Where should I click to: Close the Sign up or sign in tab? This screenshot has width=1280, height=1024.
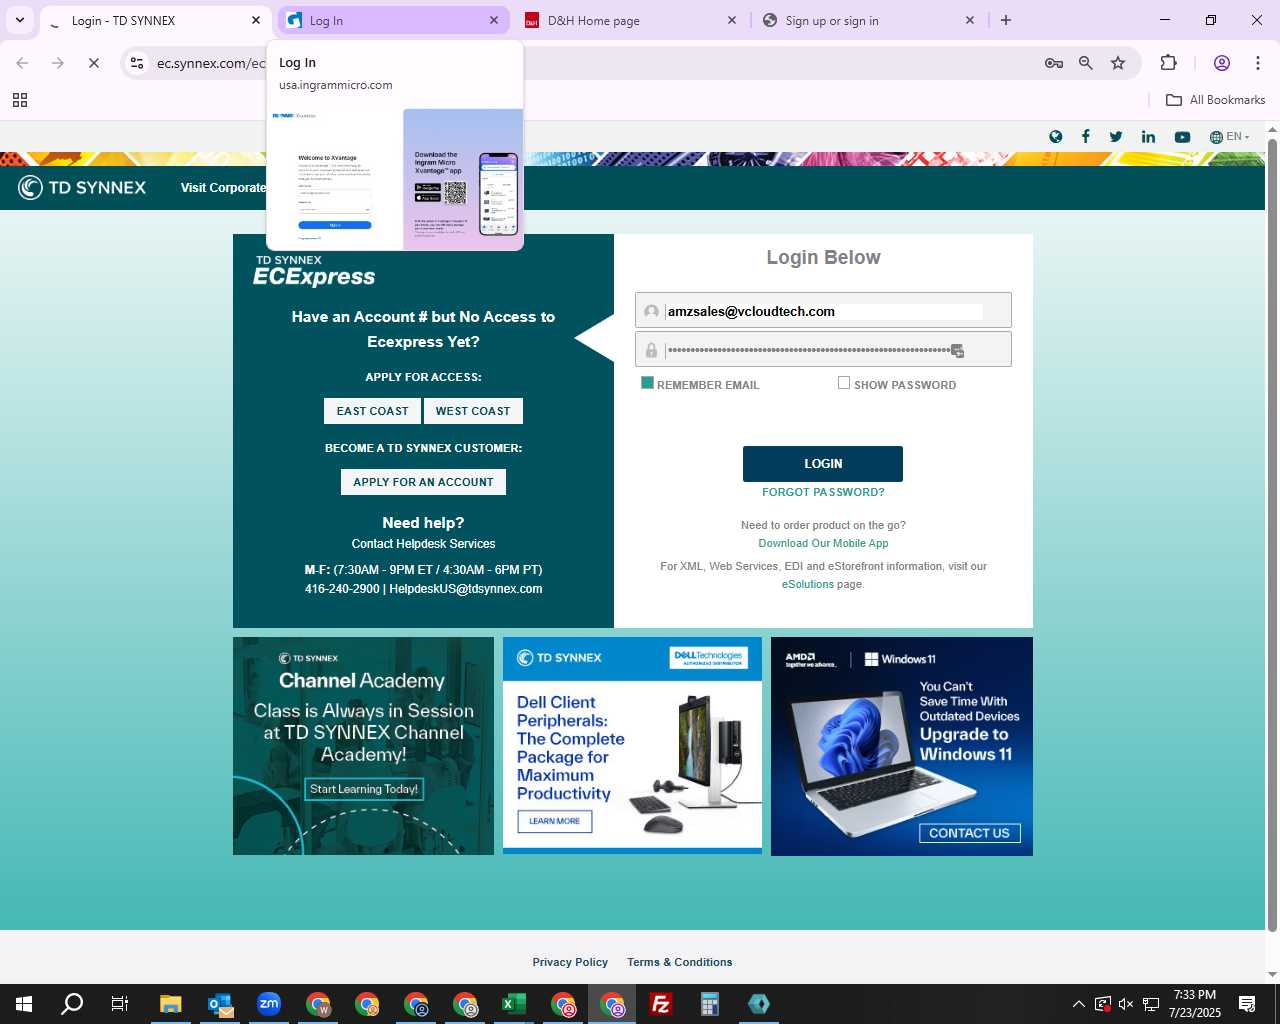(970, 20)
